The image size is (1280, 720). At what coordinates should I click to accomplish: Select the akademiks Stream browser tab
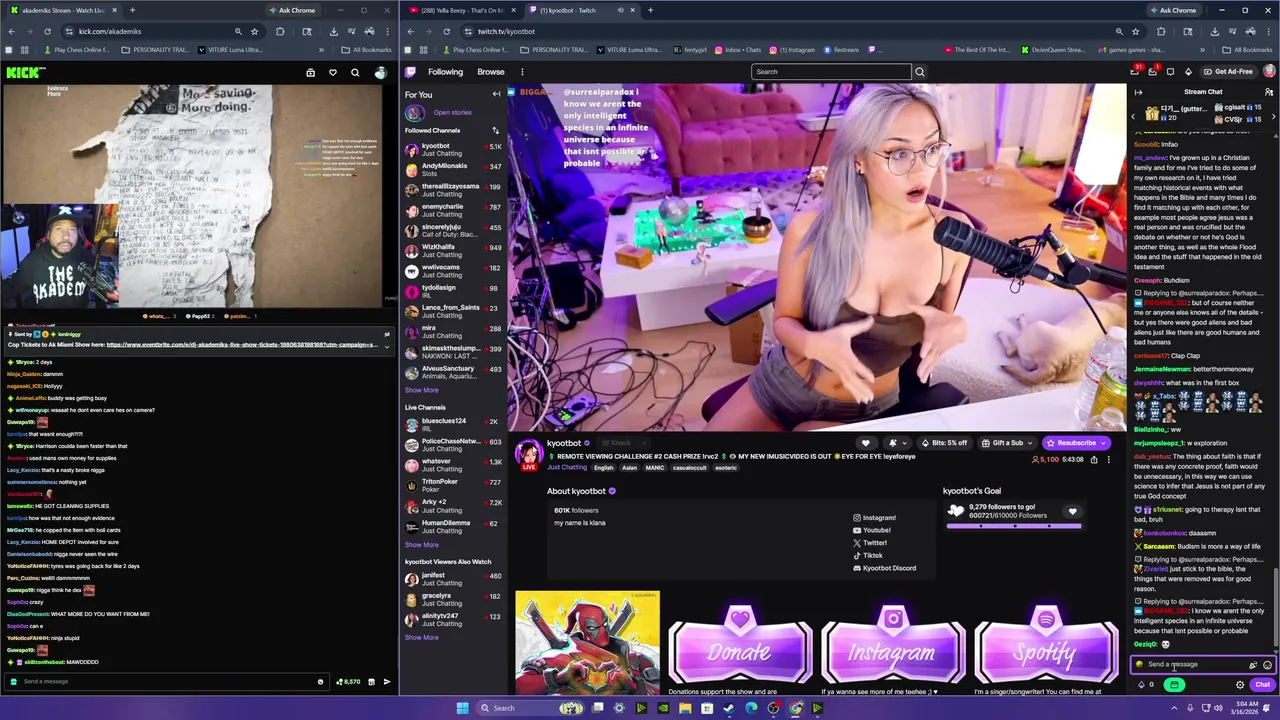click(62, 10)
